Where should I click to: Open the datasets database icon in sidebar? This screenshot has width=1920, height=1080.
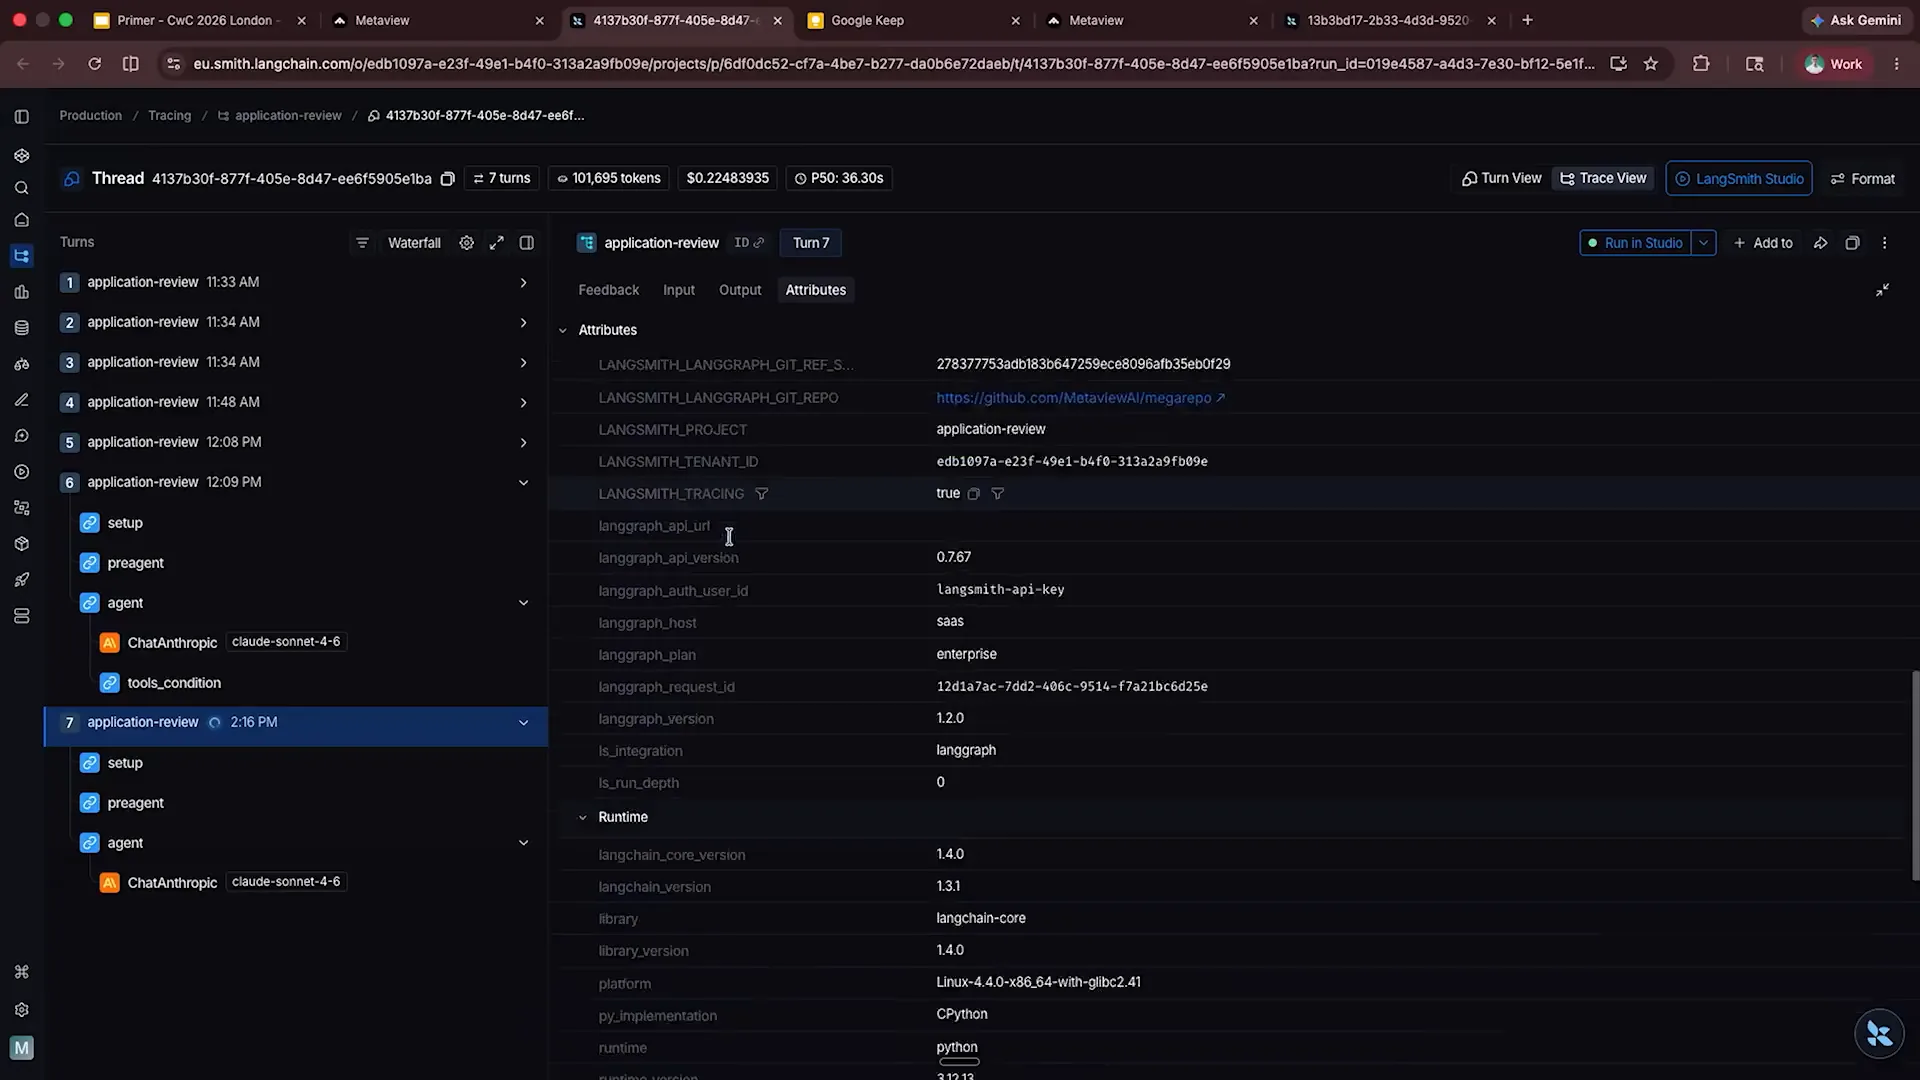22,328
